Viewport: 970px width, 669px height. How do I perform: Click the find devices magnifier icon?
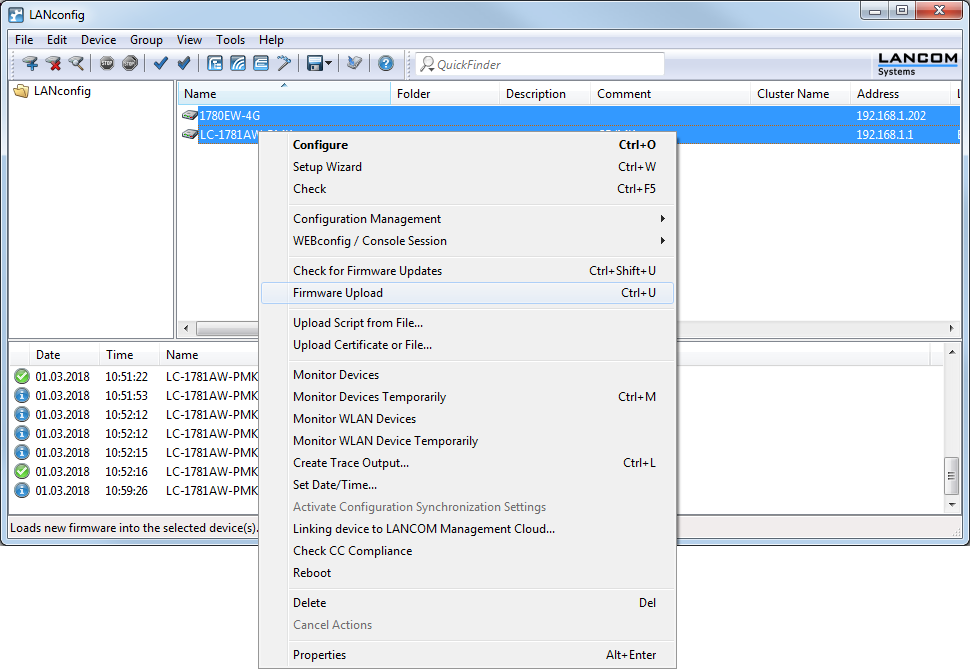click(x=77, y=64)
